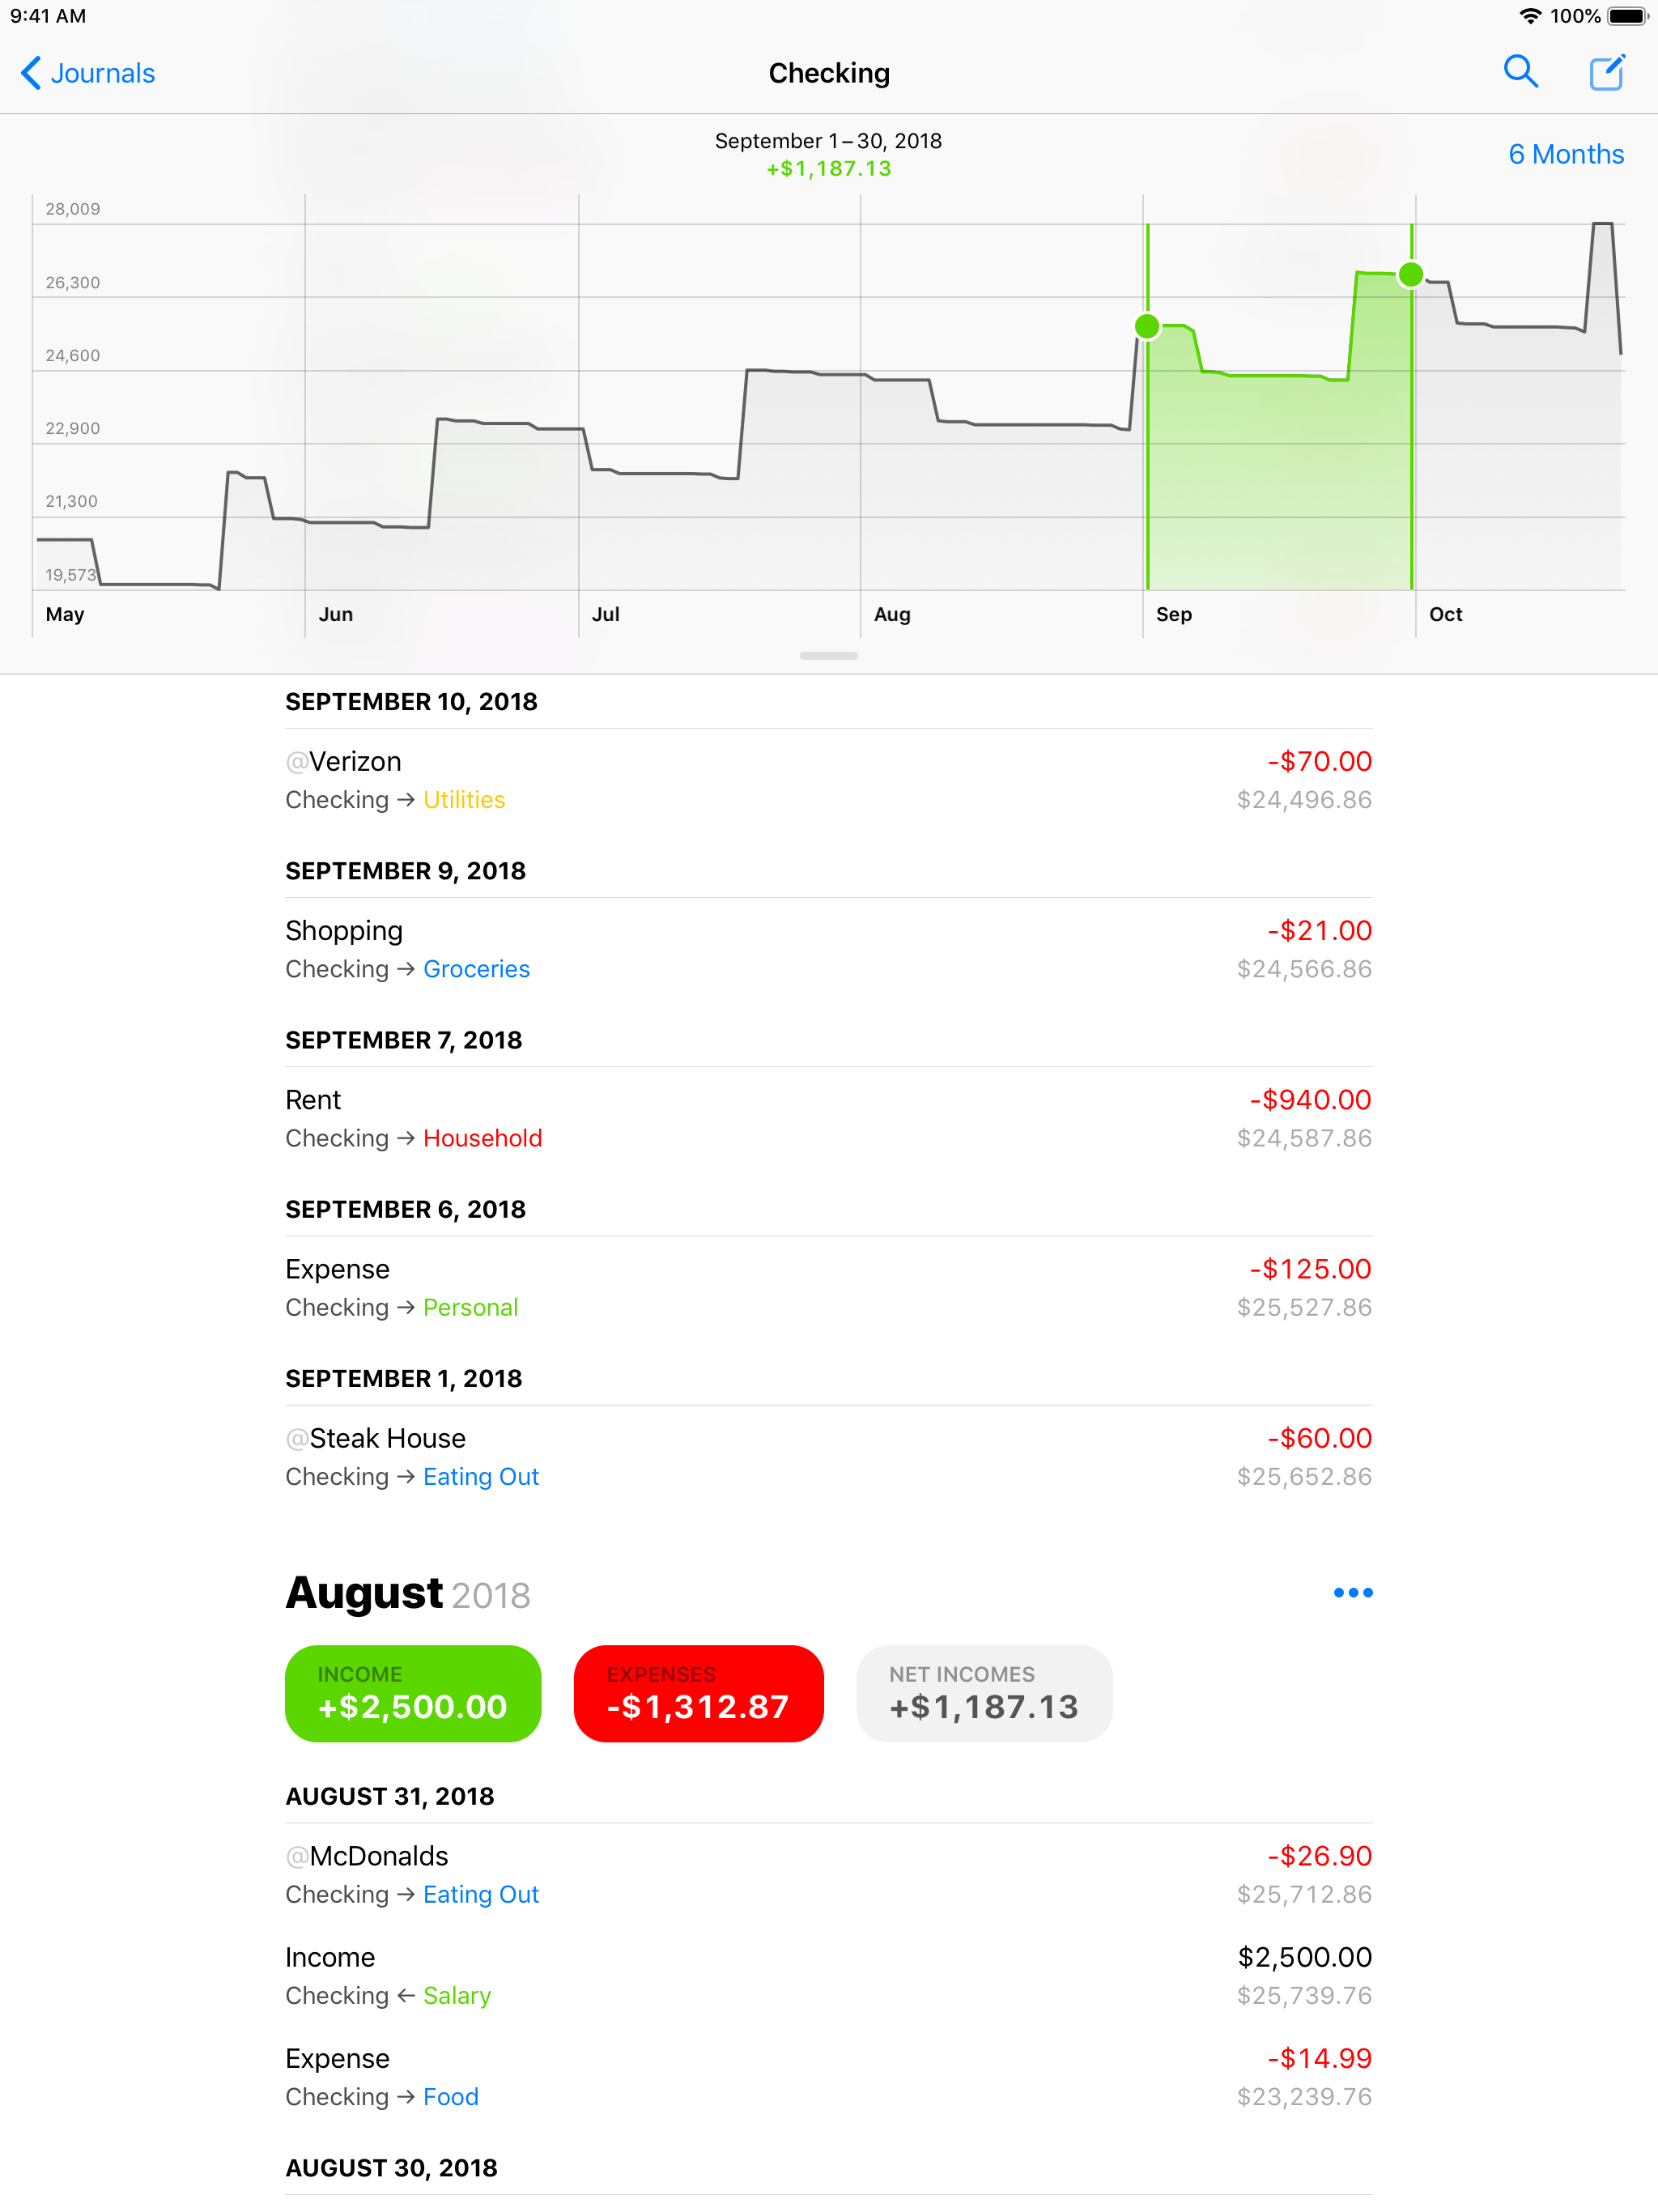
Task: Tap the Wi-Fi status icon
Action: click(x=1529, y=16)
